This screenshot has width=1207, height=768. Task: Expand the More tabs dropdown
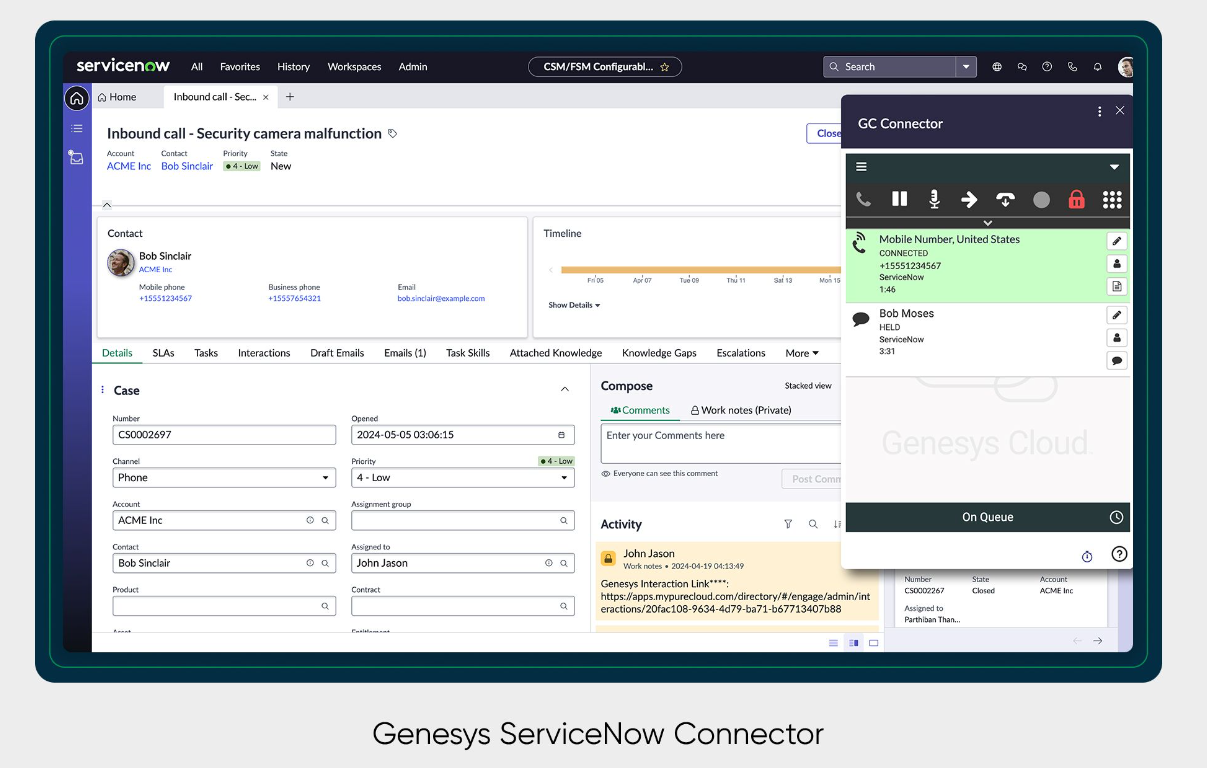(x=802, y=353)
